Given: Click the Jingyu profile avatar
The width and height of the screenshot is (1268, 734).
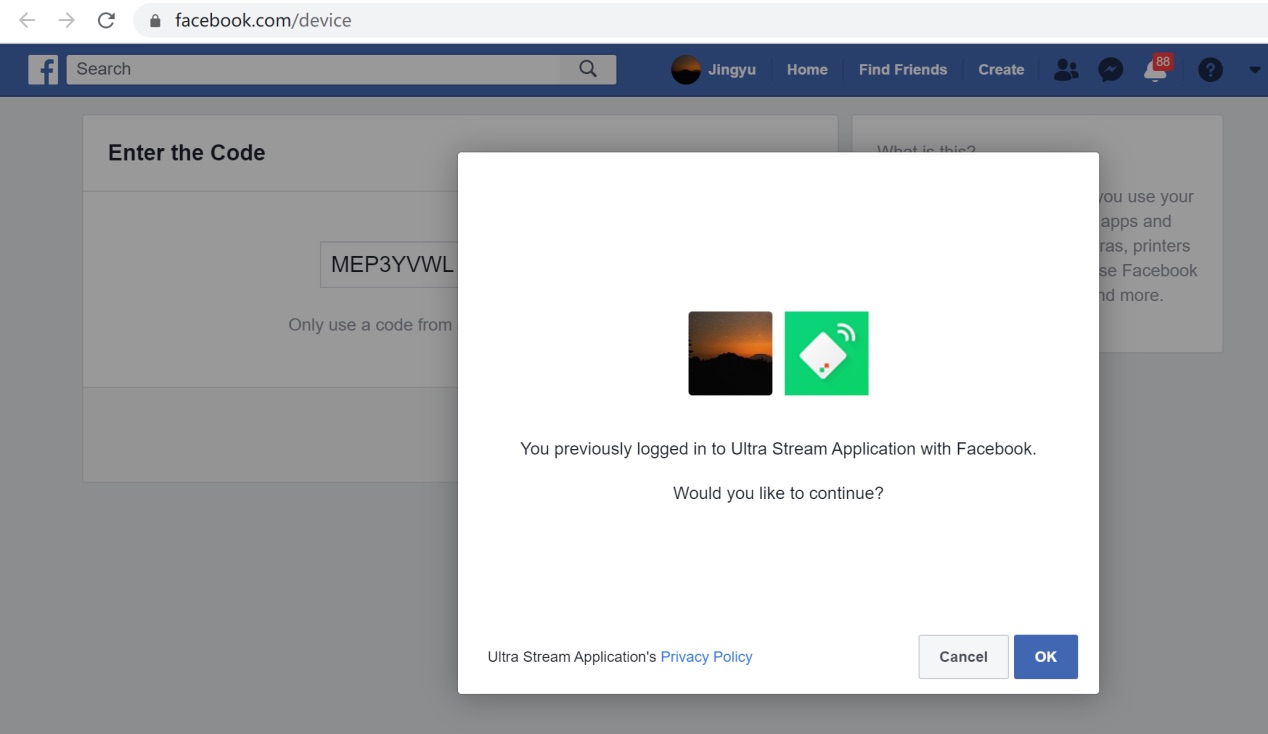Looking at the screenshot, I should (686, 70).
